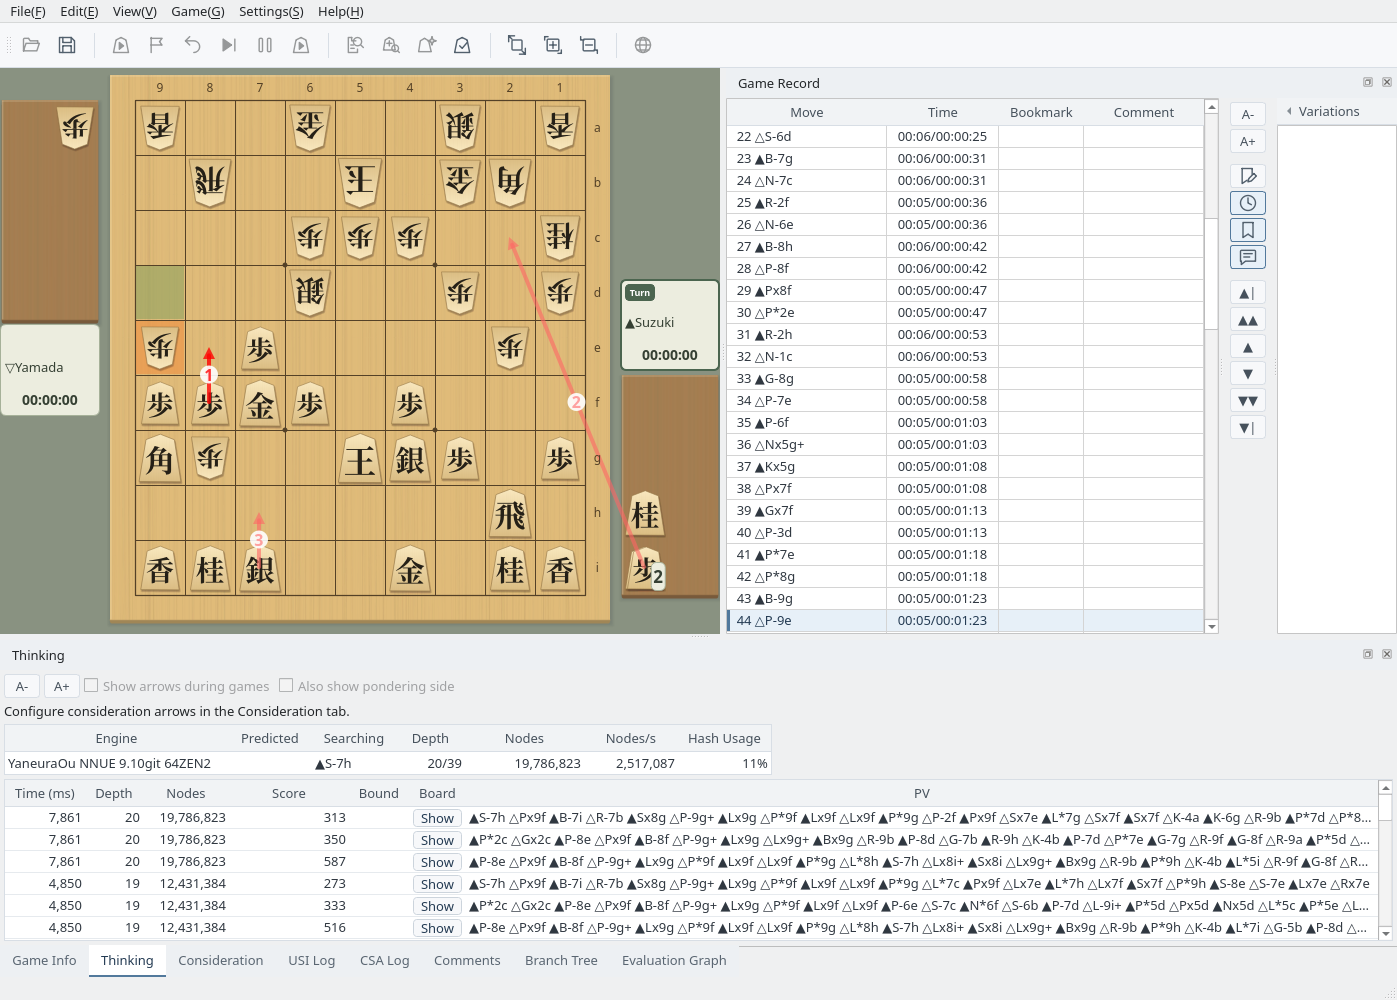Toggle the comment column speech icon

pyautogui.click(x=1248, y=257)
